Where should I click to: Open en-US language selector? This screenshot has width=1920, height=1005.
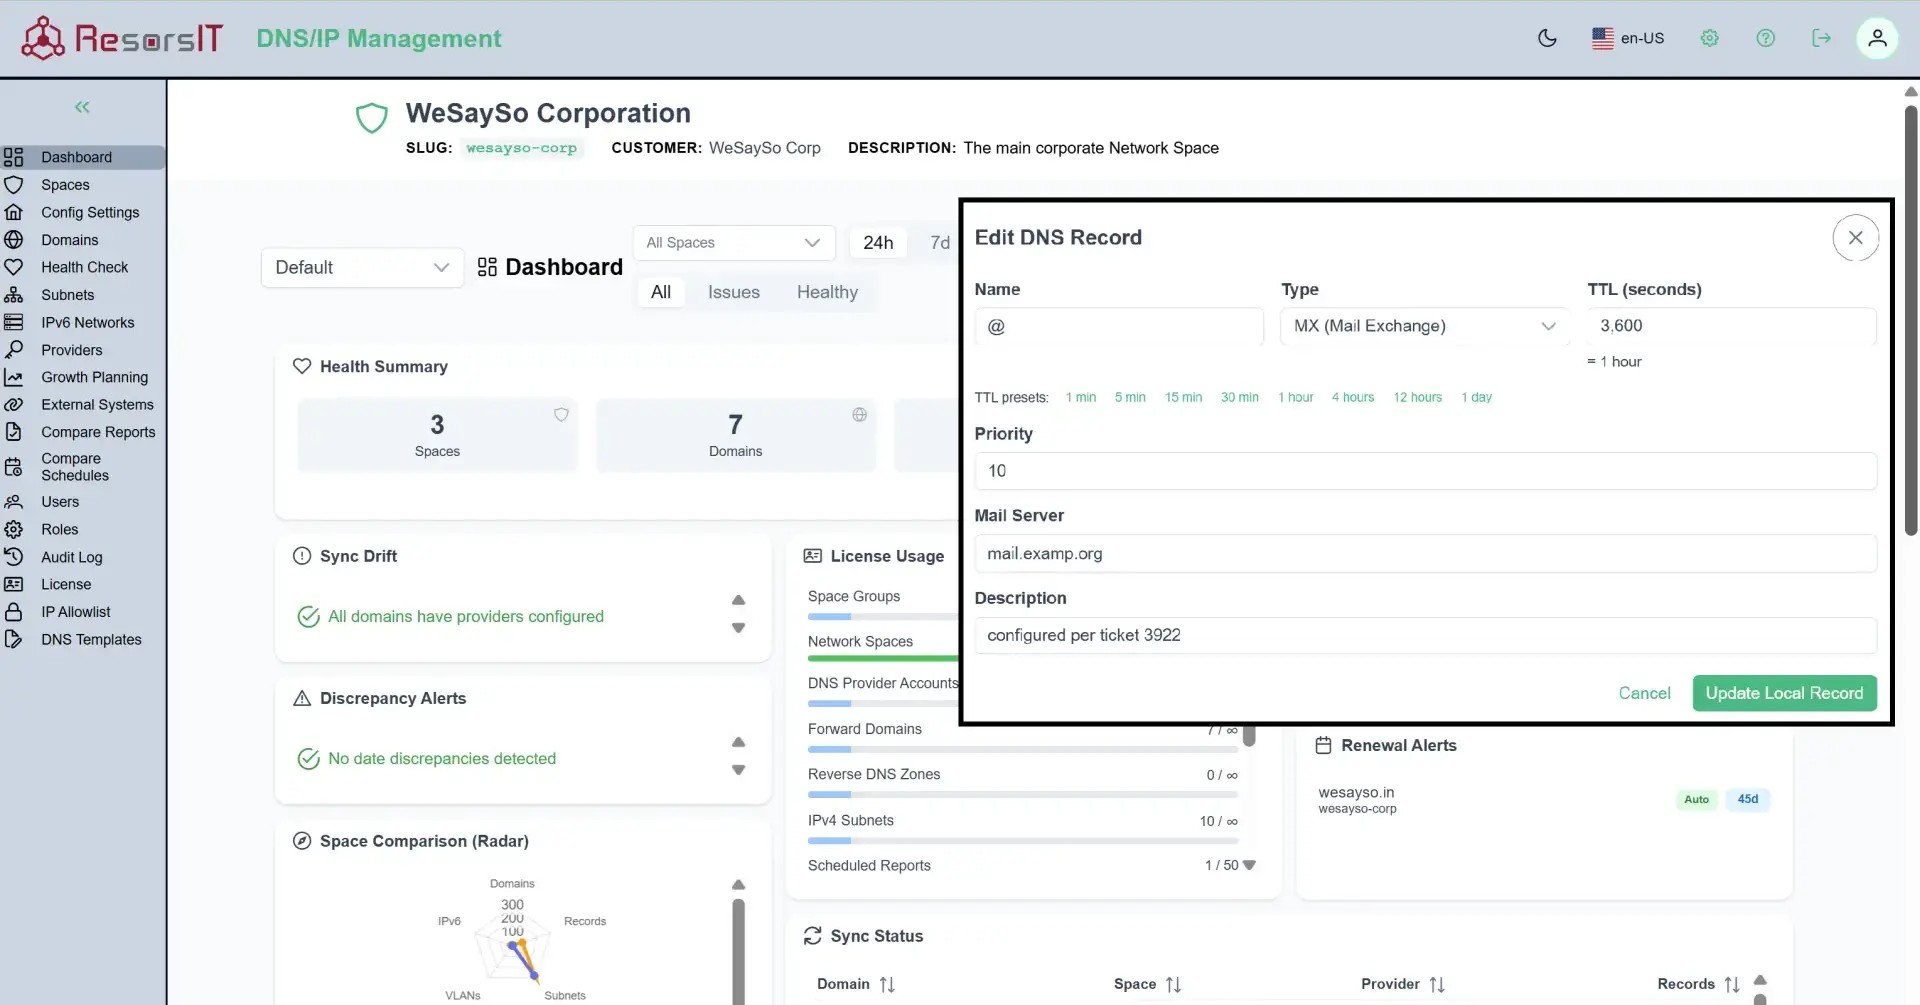[x=1628, y=38]
